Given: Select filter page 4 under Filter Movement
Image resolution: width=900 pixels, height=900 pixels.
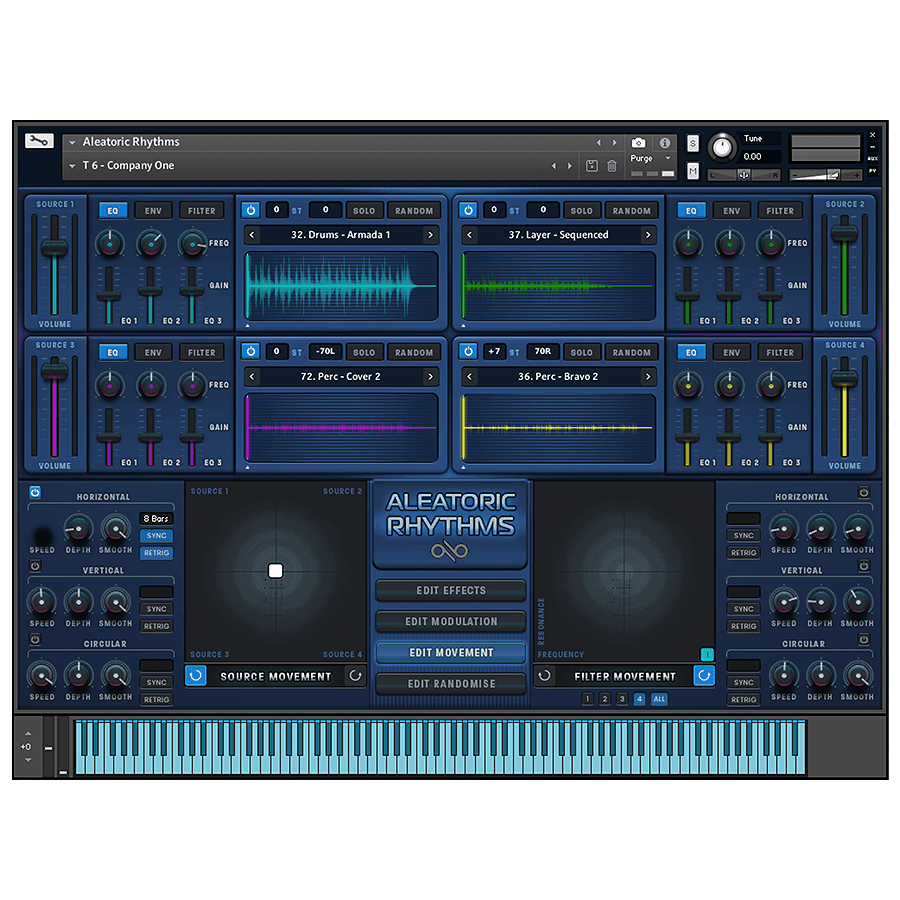Looking at the screenshot, I should pos(640,700).
